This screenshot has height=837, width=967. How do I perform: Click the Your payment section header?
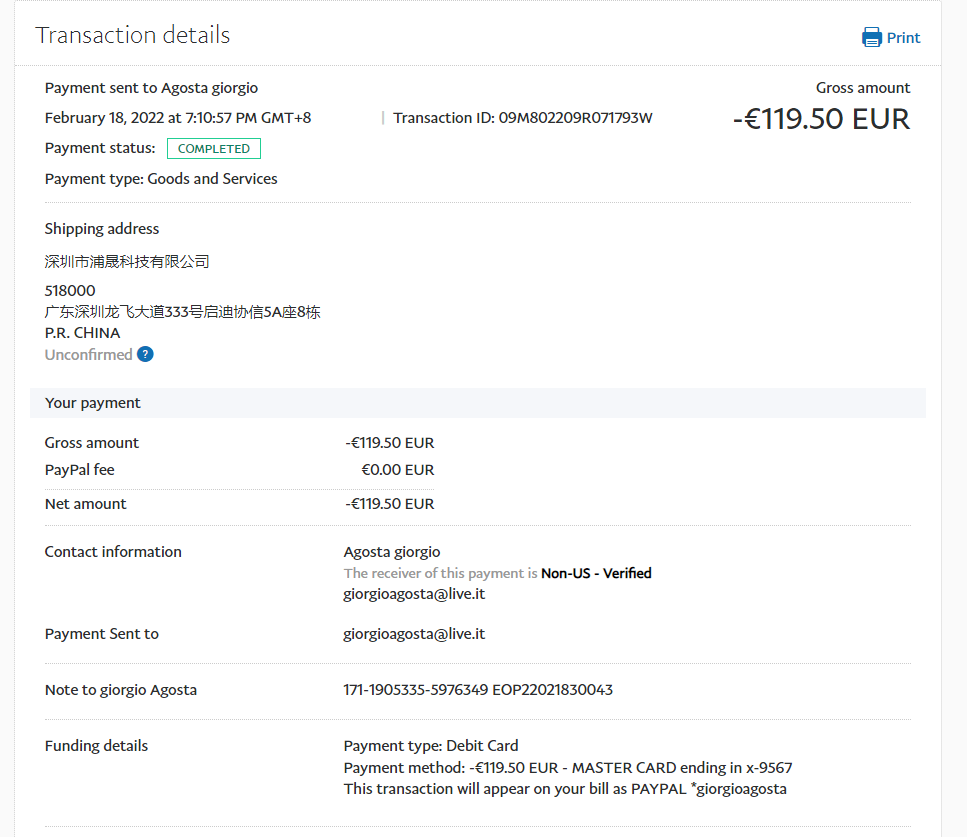click(93, 403)
